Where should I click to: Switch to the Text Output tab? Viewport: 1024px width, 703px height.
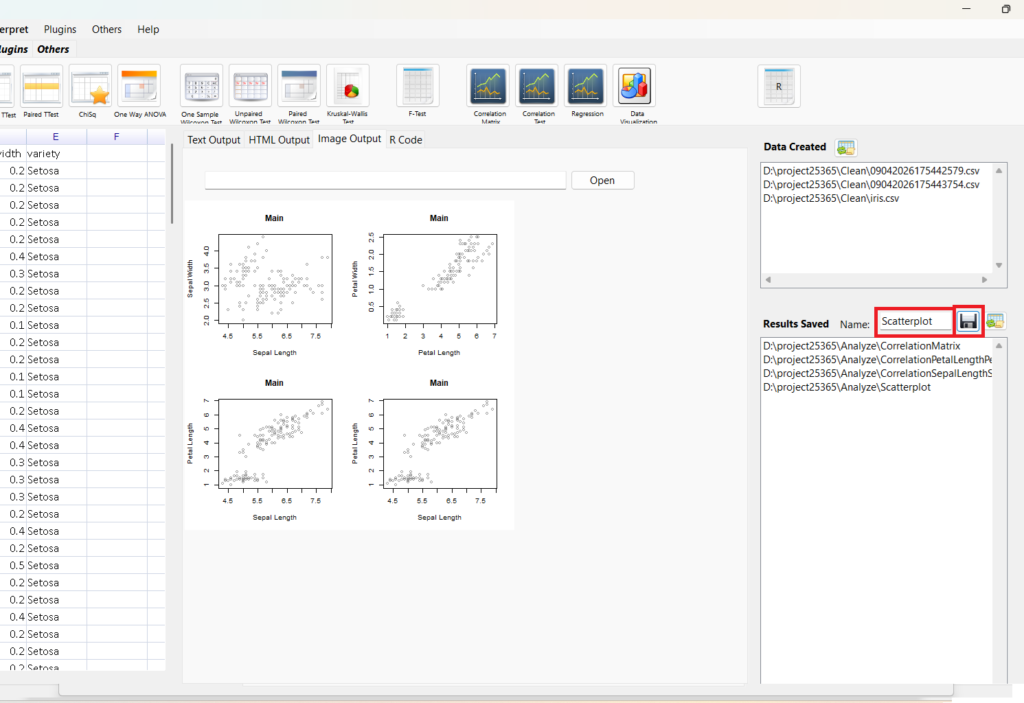pos(214,140)
